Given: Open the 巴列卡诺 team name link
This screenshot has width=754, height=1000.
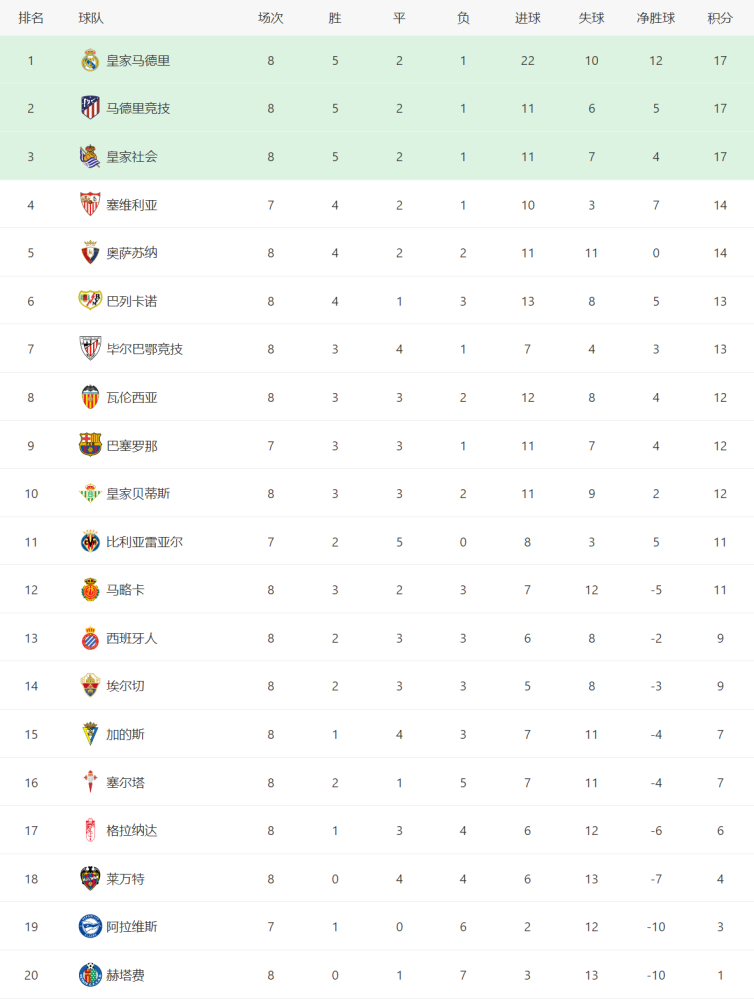Looking at the screenshot, I should click(131, 301).
